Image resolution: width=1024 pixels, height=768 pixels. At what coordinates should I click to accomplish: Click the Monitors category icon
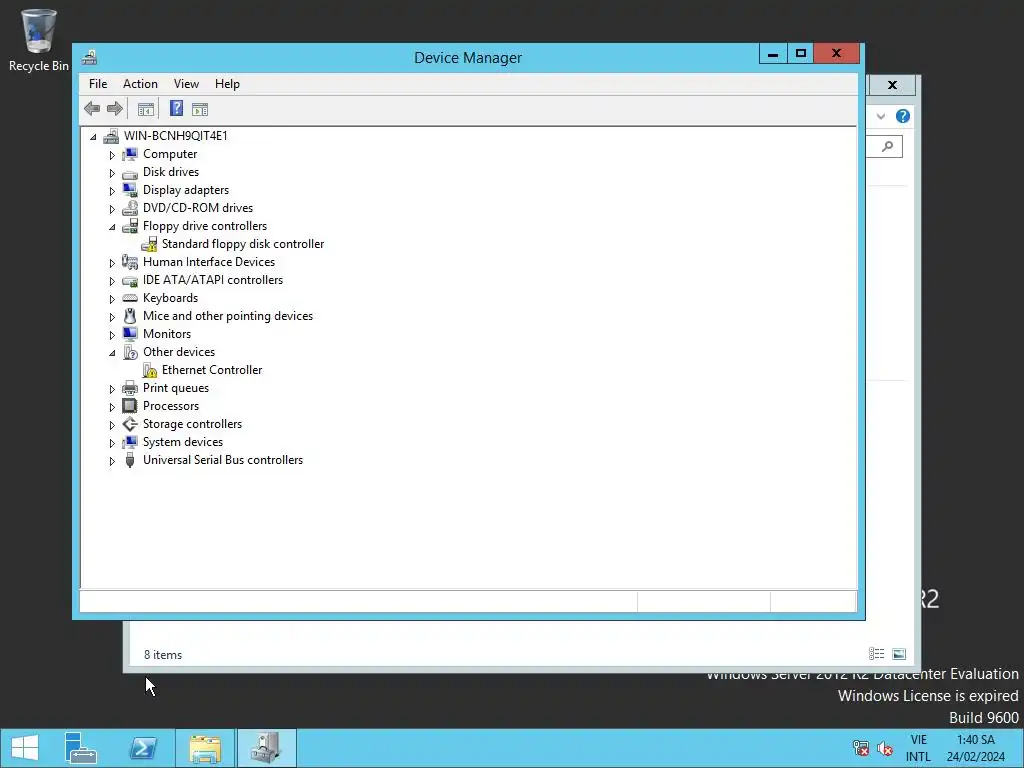130,334
